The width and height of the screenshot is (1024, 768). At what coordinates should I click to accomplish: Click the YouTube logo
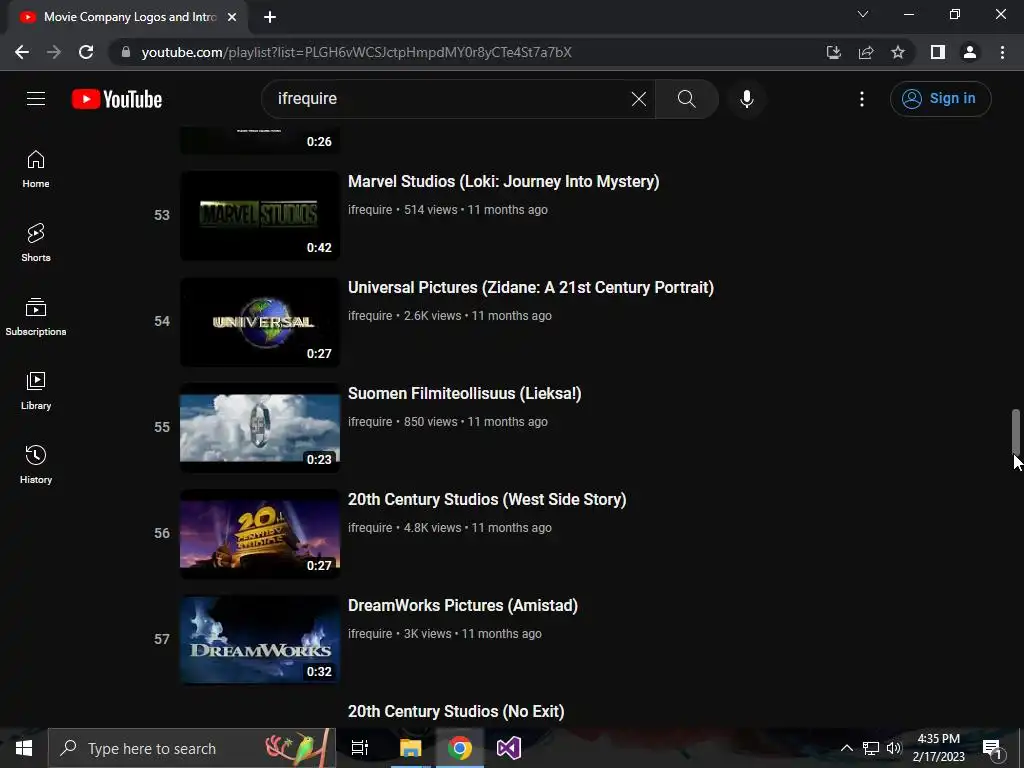pyautogui.click(x=117, y=99)
